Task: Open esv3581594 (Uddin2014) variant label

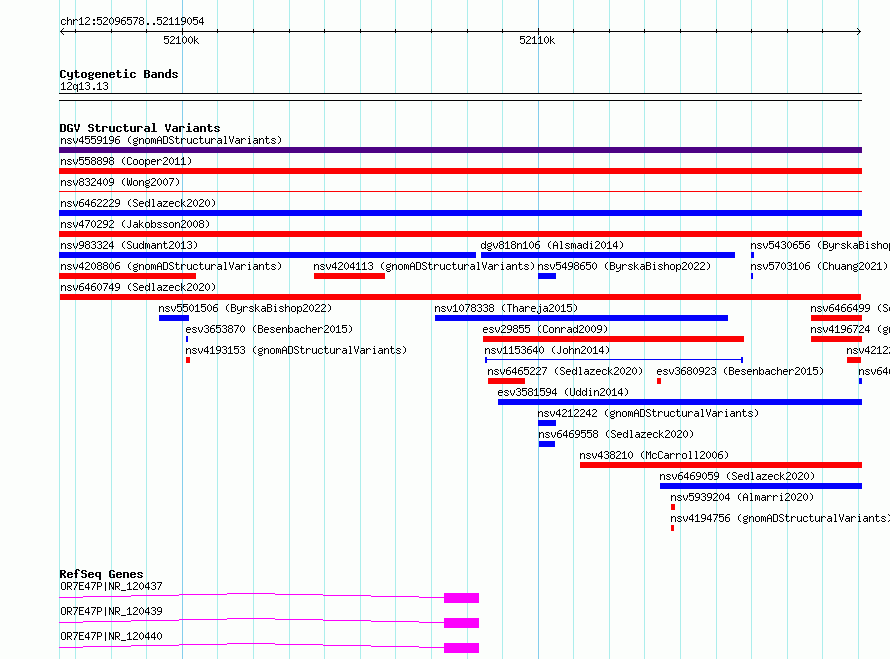Action: (563, 392)
